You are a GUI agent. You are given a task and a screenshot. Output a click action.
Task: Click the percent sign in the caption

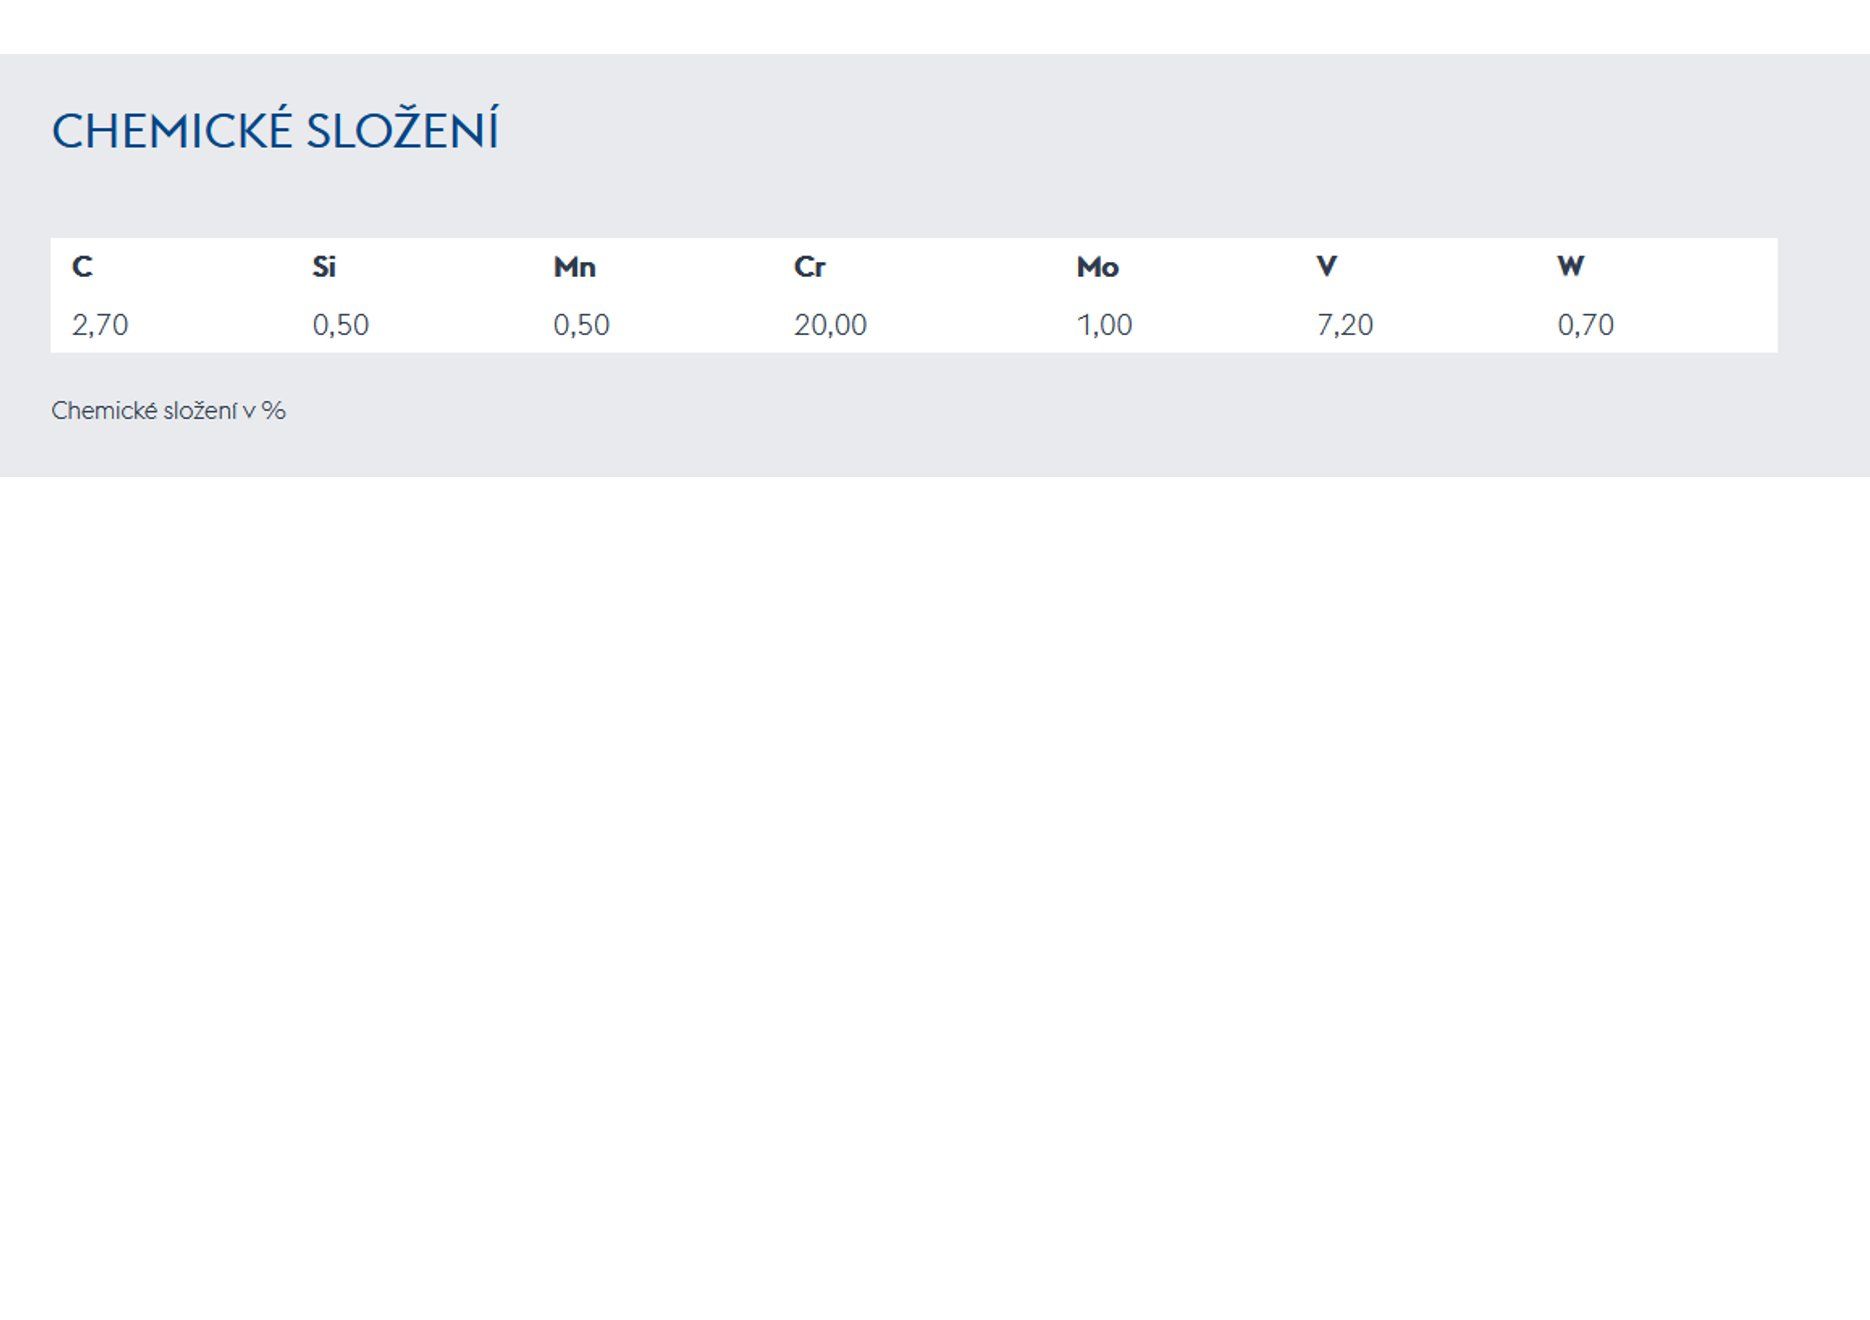pyautogui.click(x=273, y=411)
